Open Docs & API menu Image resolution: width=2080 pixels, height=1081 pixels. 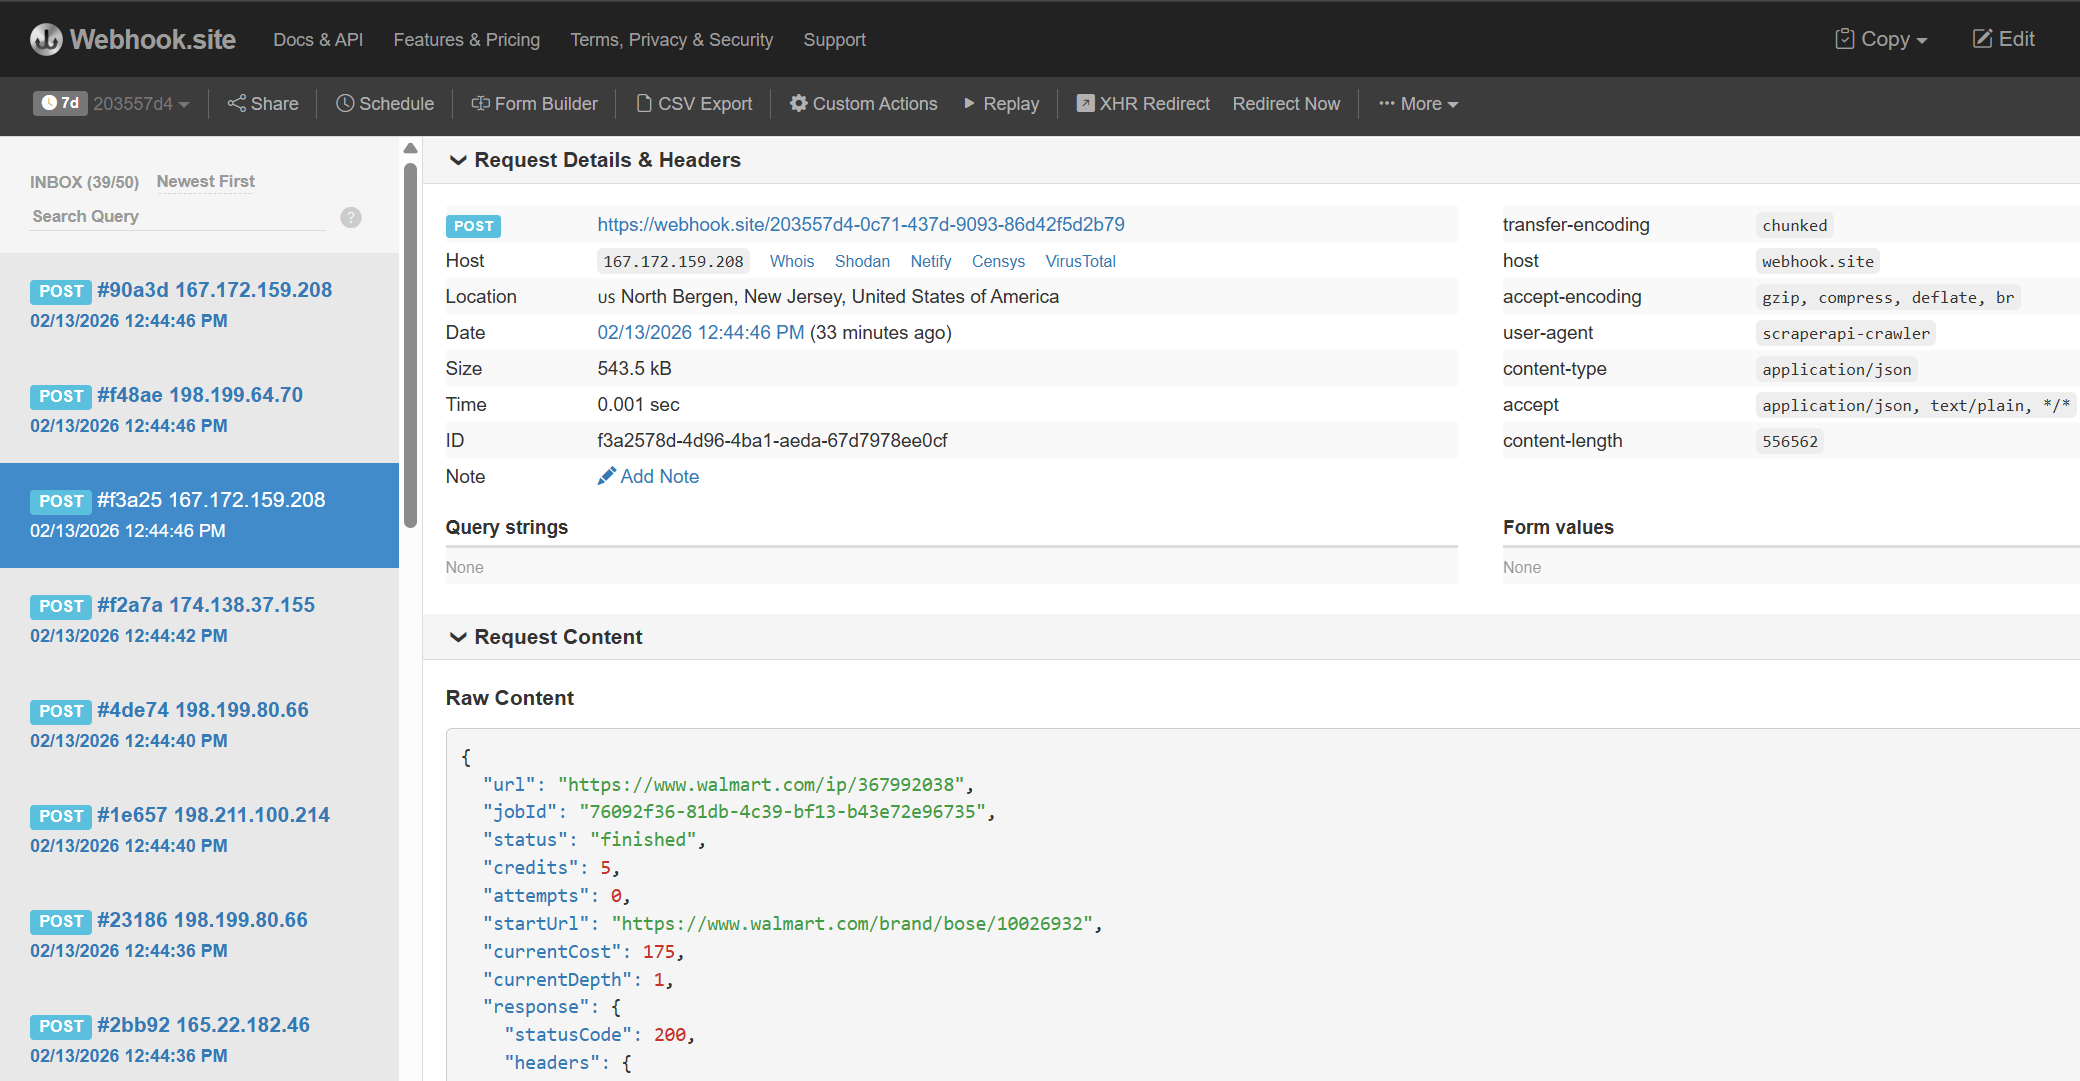318,40
